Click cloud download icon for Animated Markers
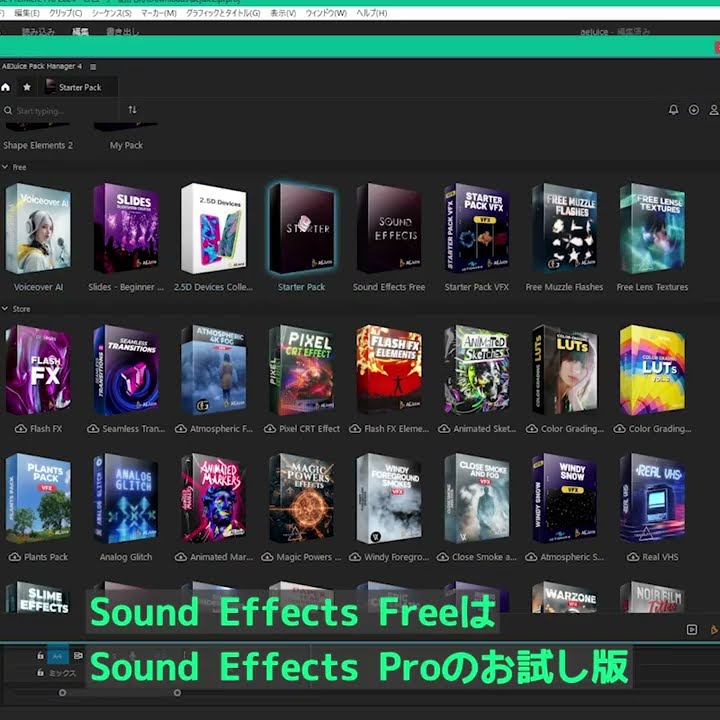This screenshot has height=720, width=720. coord(181,557)
